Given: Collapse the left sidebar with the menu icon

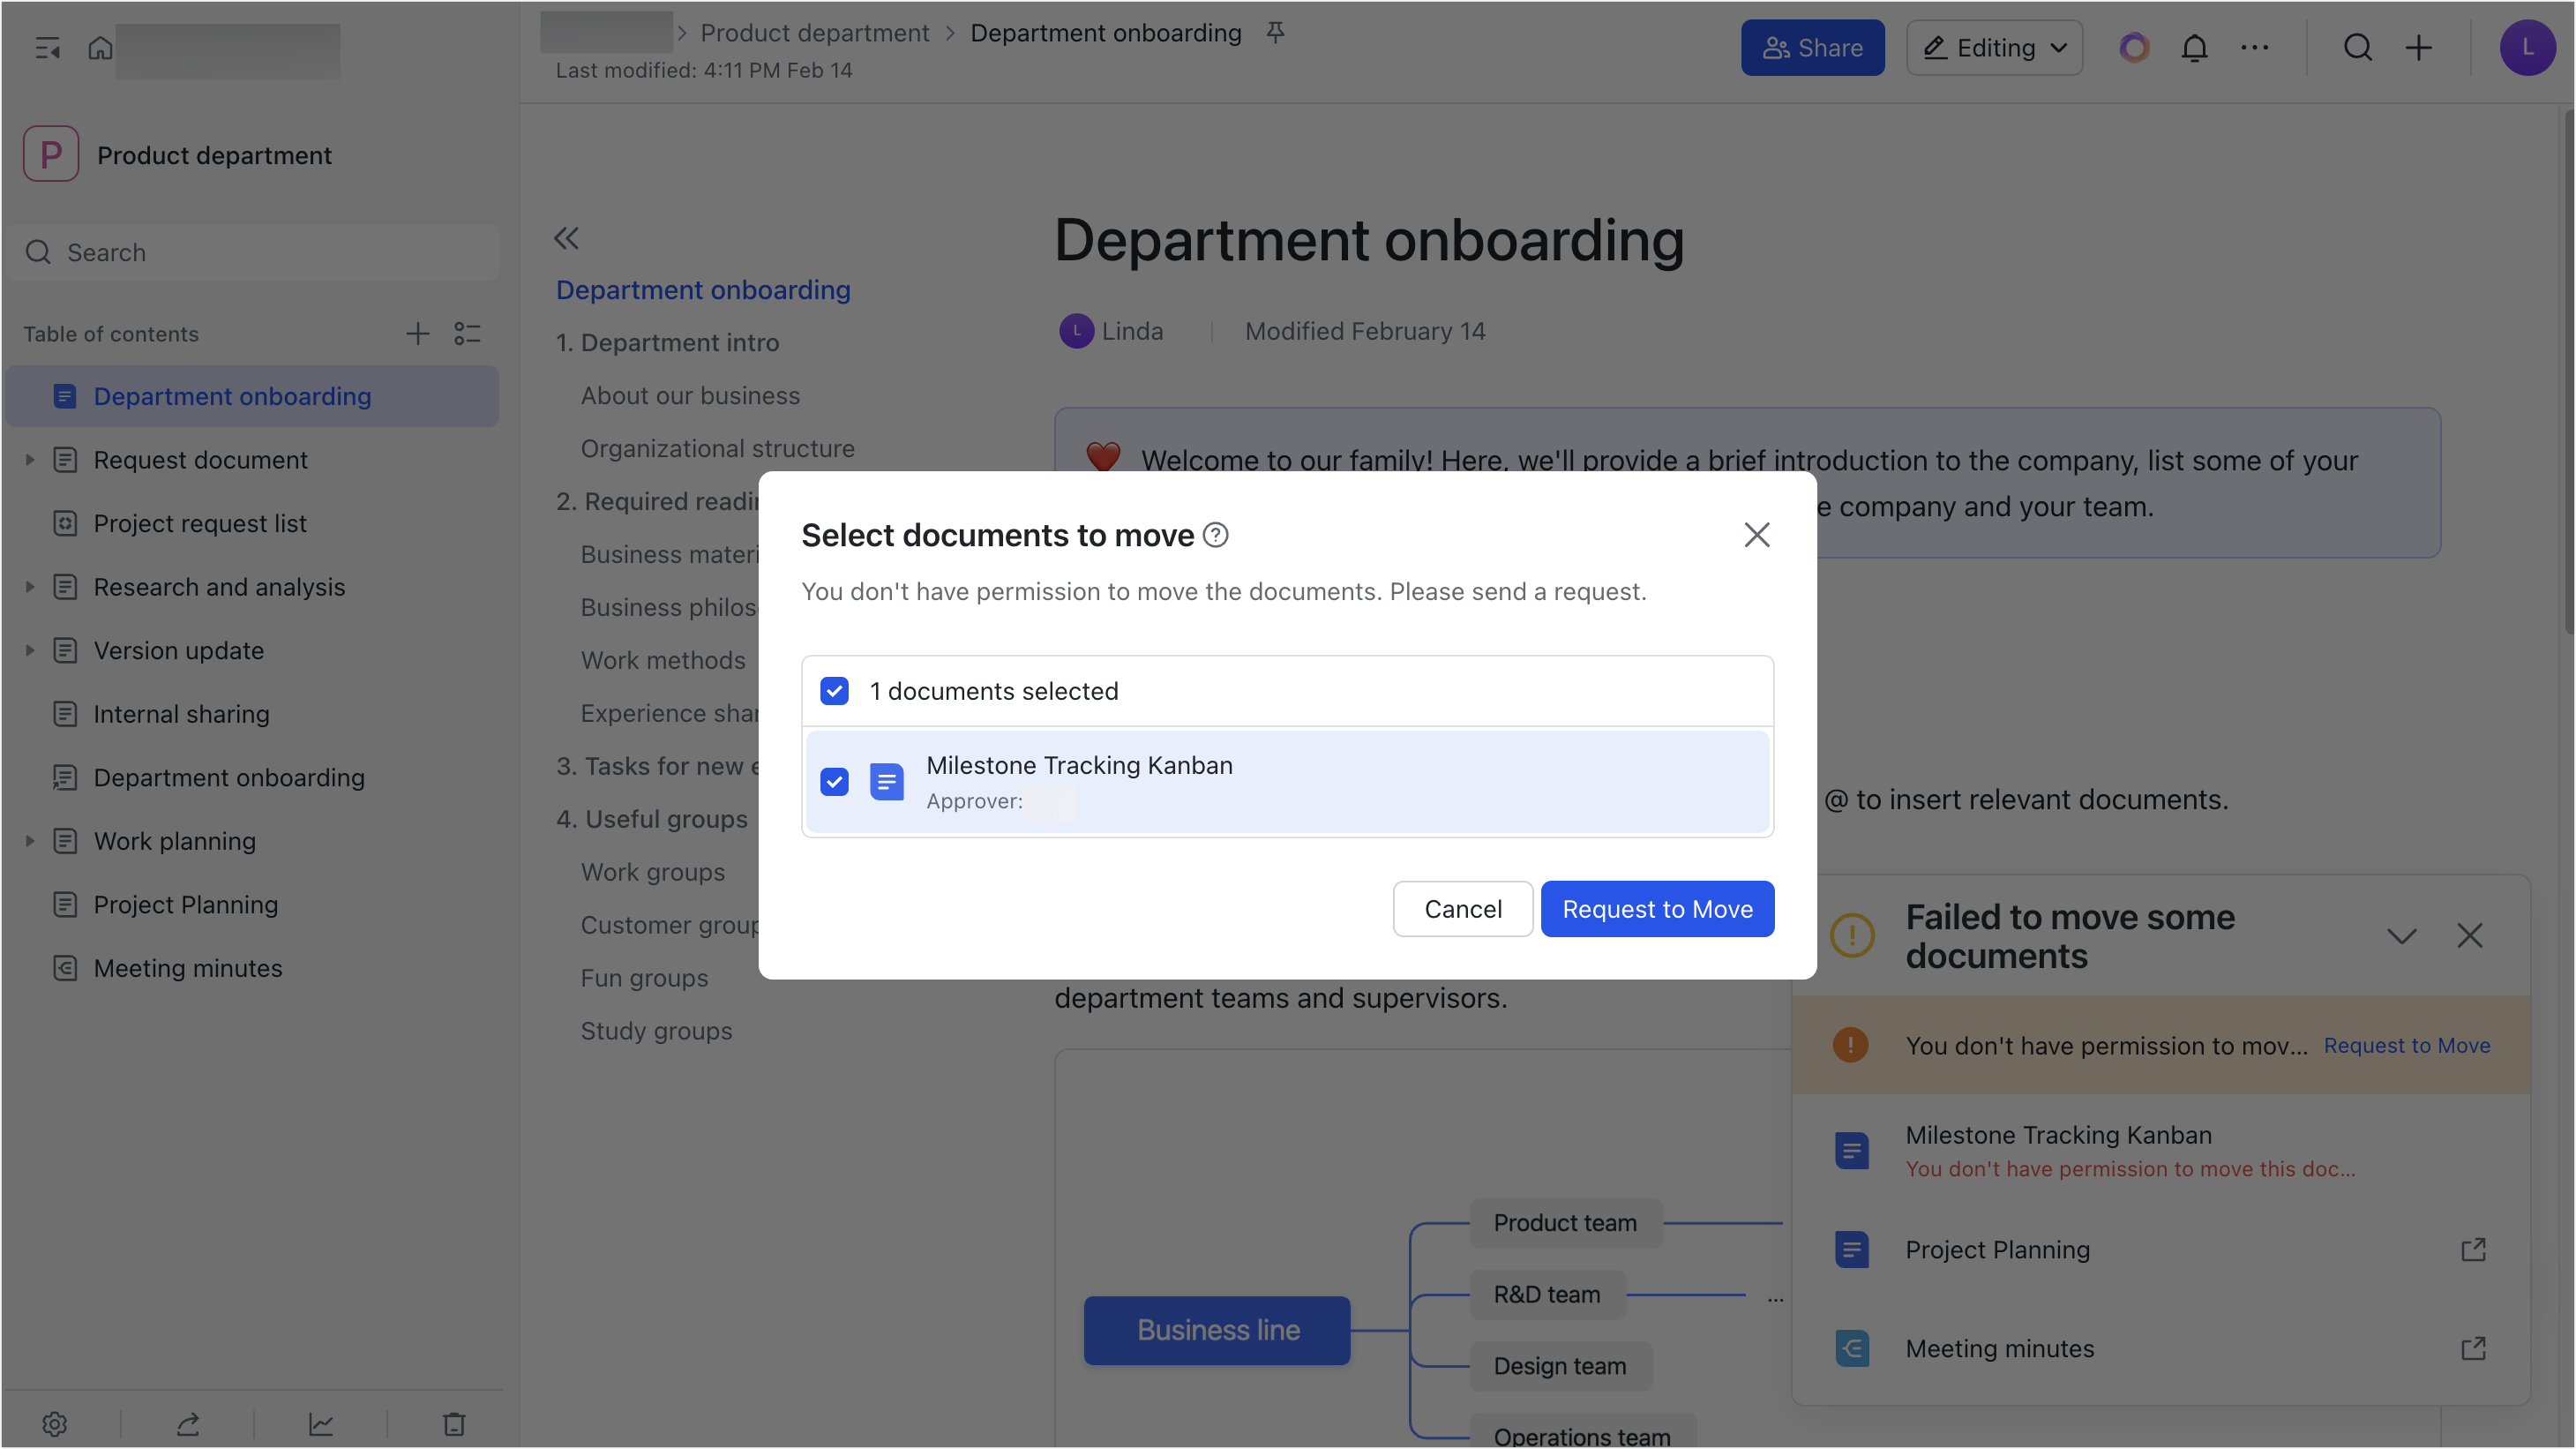Looking at the screenshot, I should pos(47,47).
